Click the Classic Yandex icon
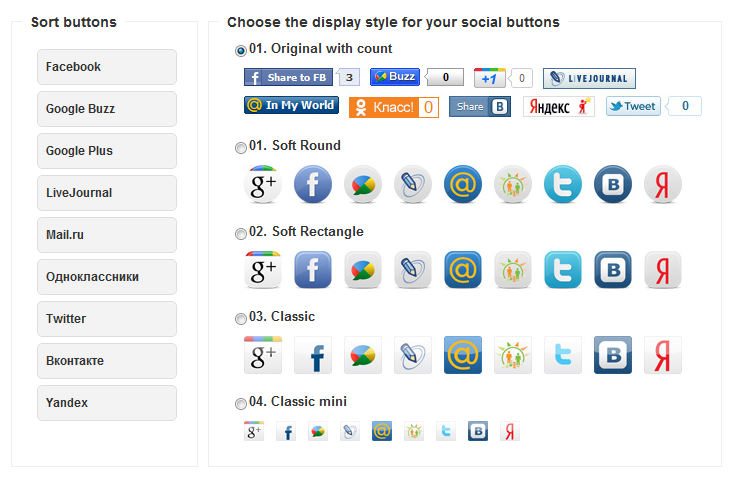 (x=663, y=355)
